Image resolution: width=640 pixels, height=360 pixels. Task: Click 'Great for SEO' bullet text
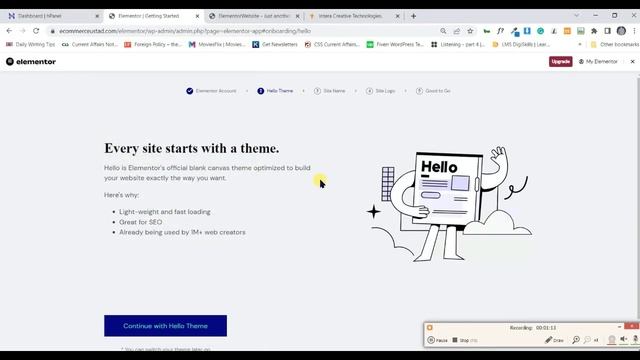coord(140,222)
